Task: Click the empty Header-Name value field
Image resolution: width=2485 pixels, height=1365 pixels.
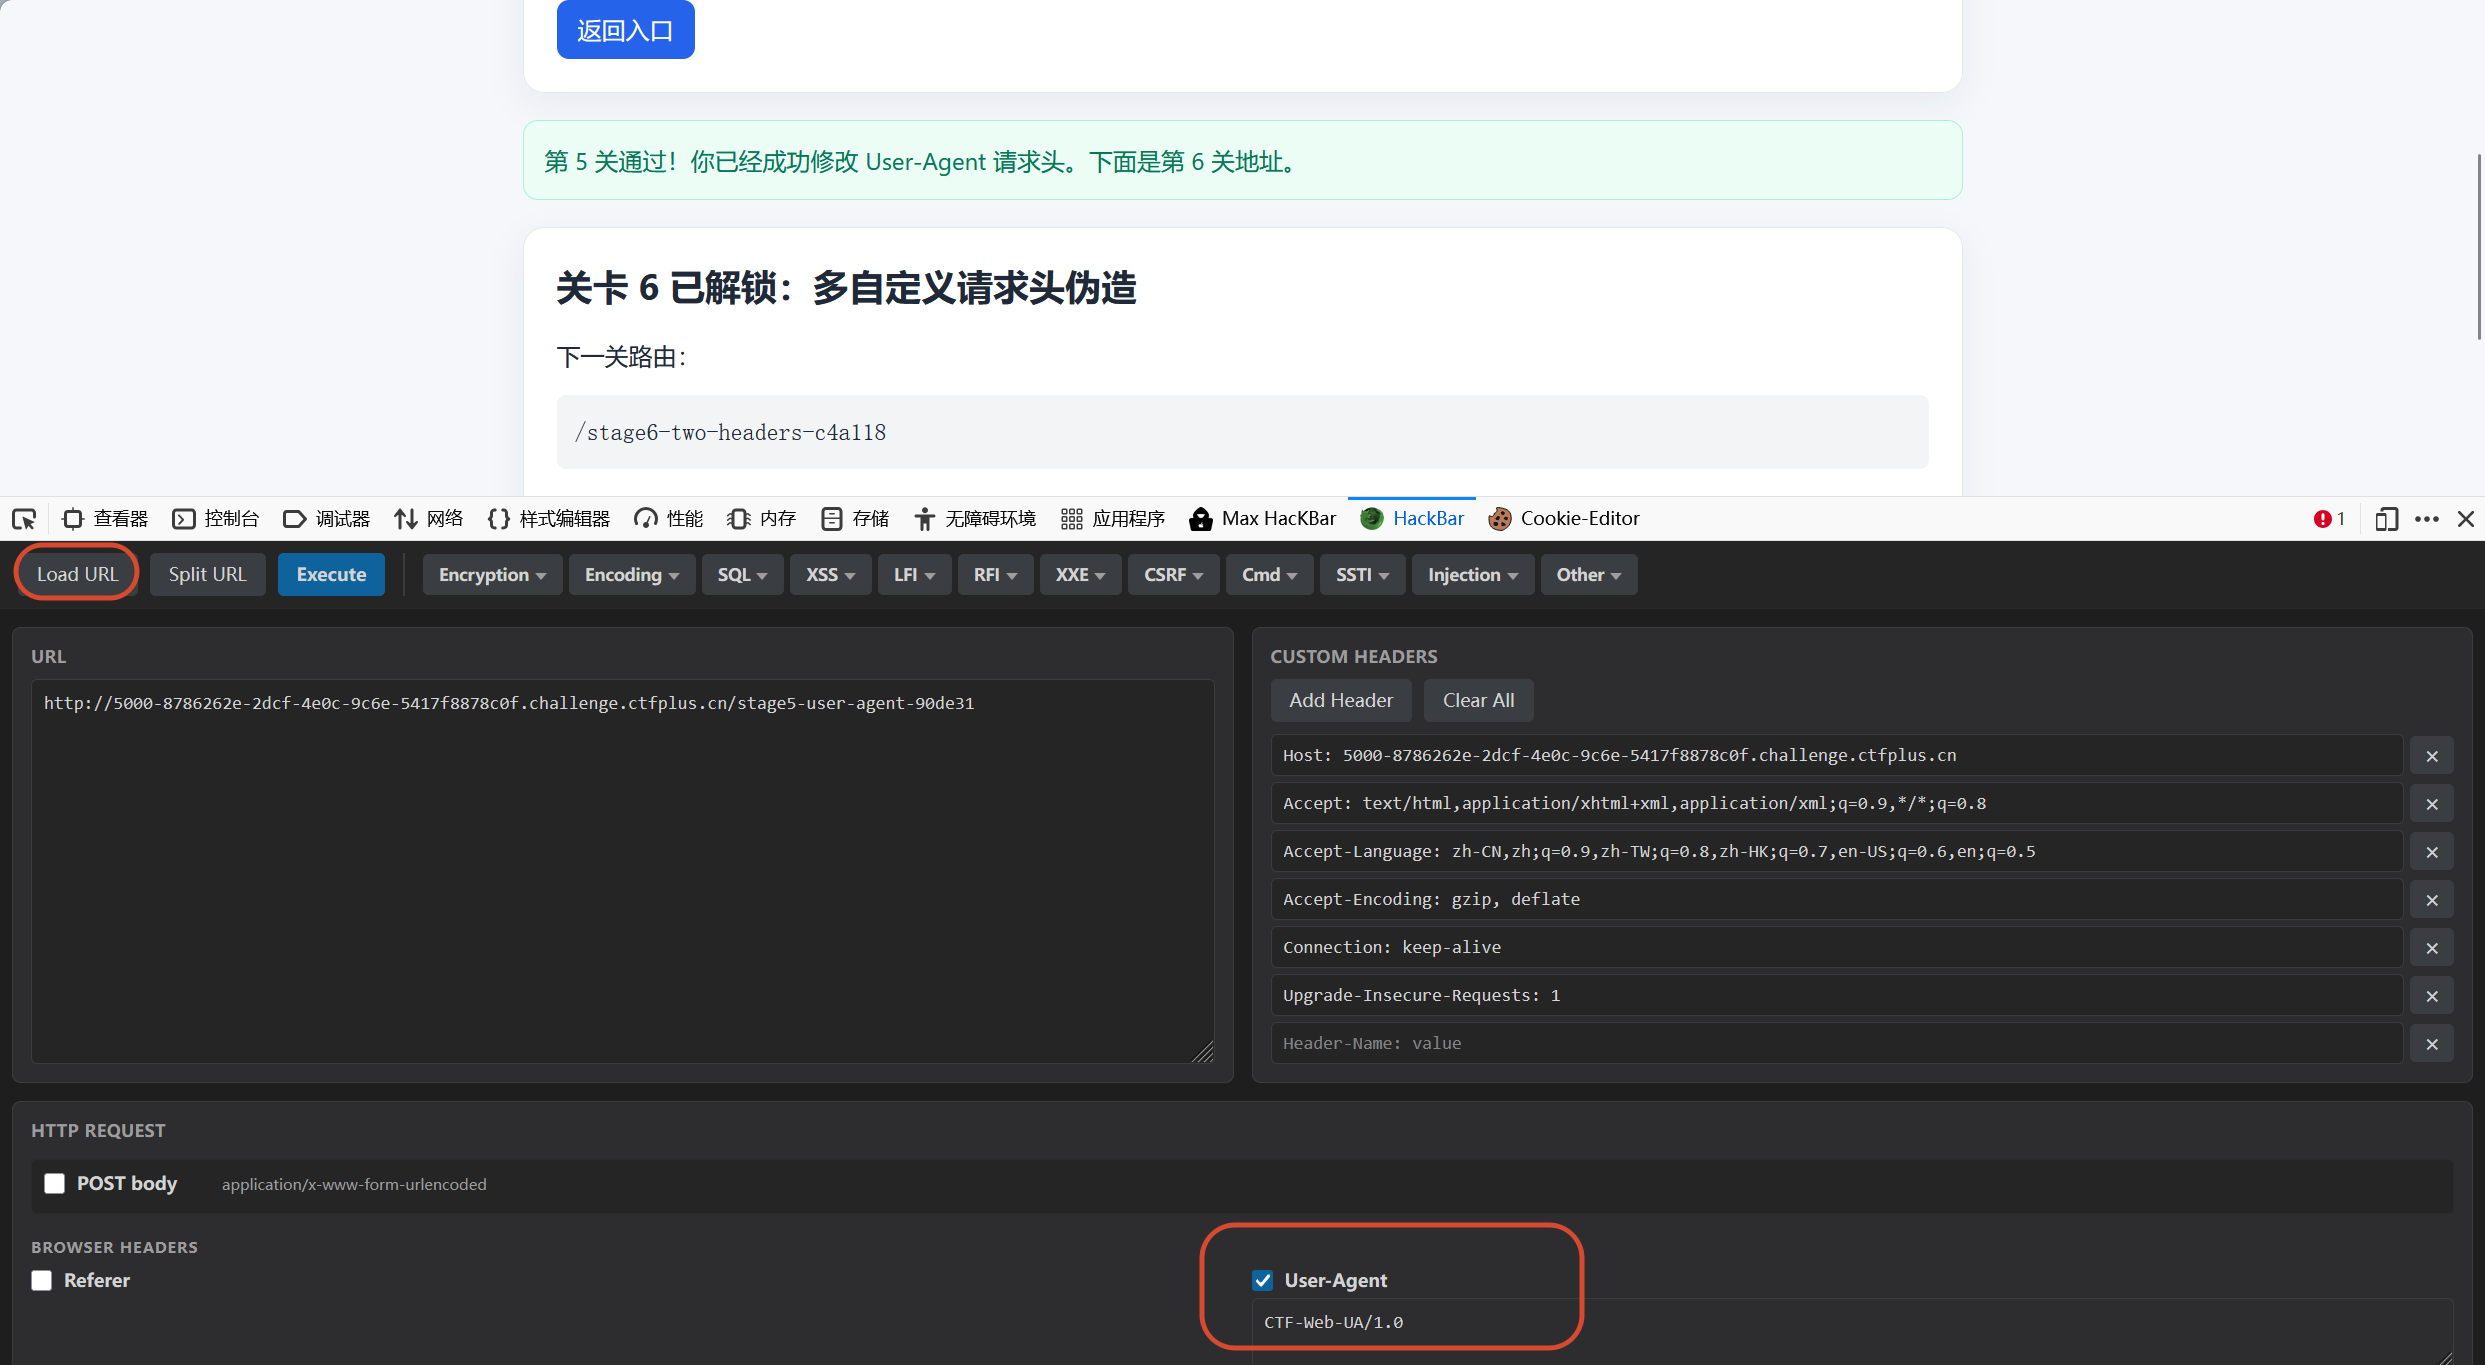Action: pyautogui.click(x=1836, y=1043)
